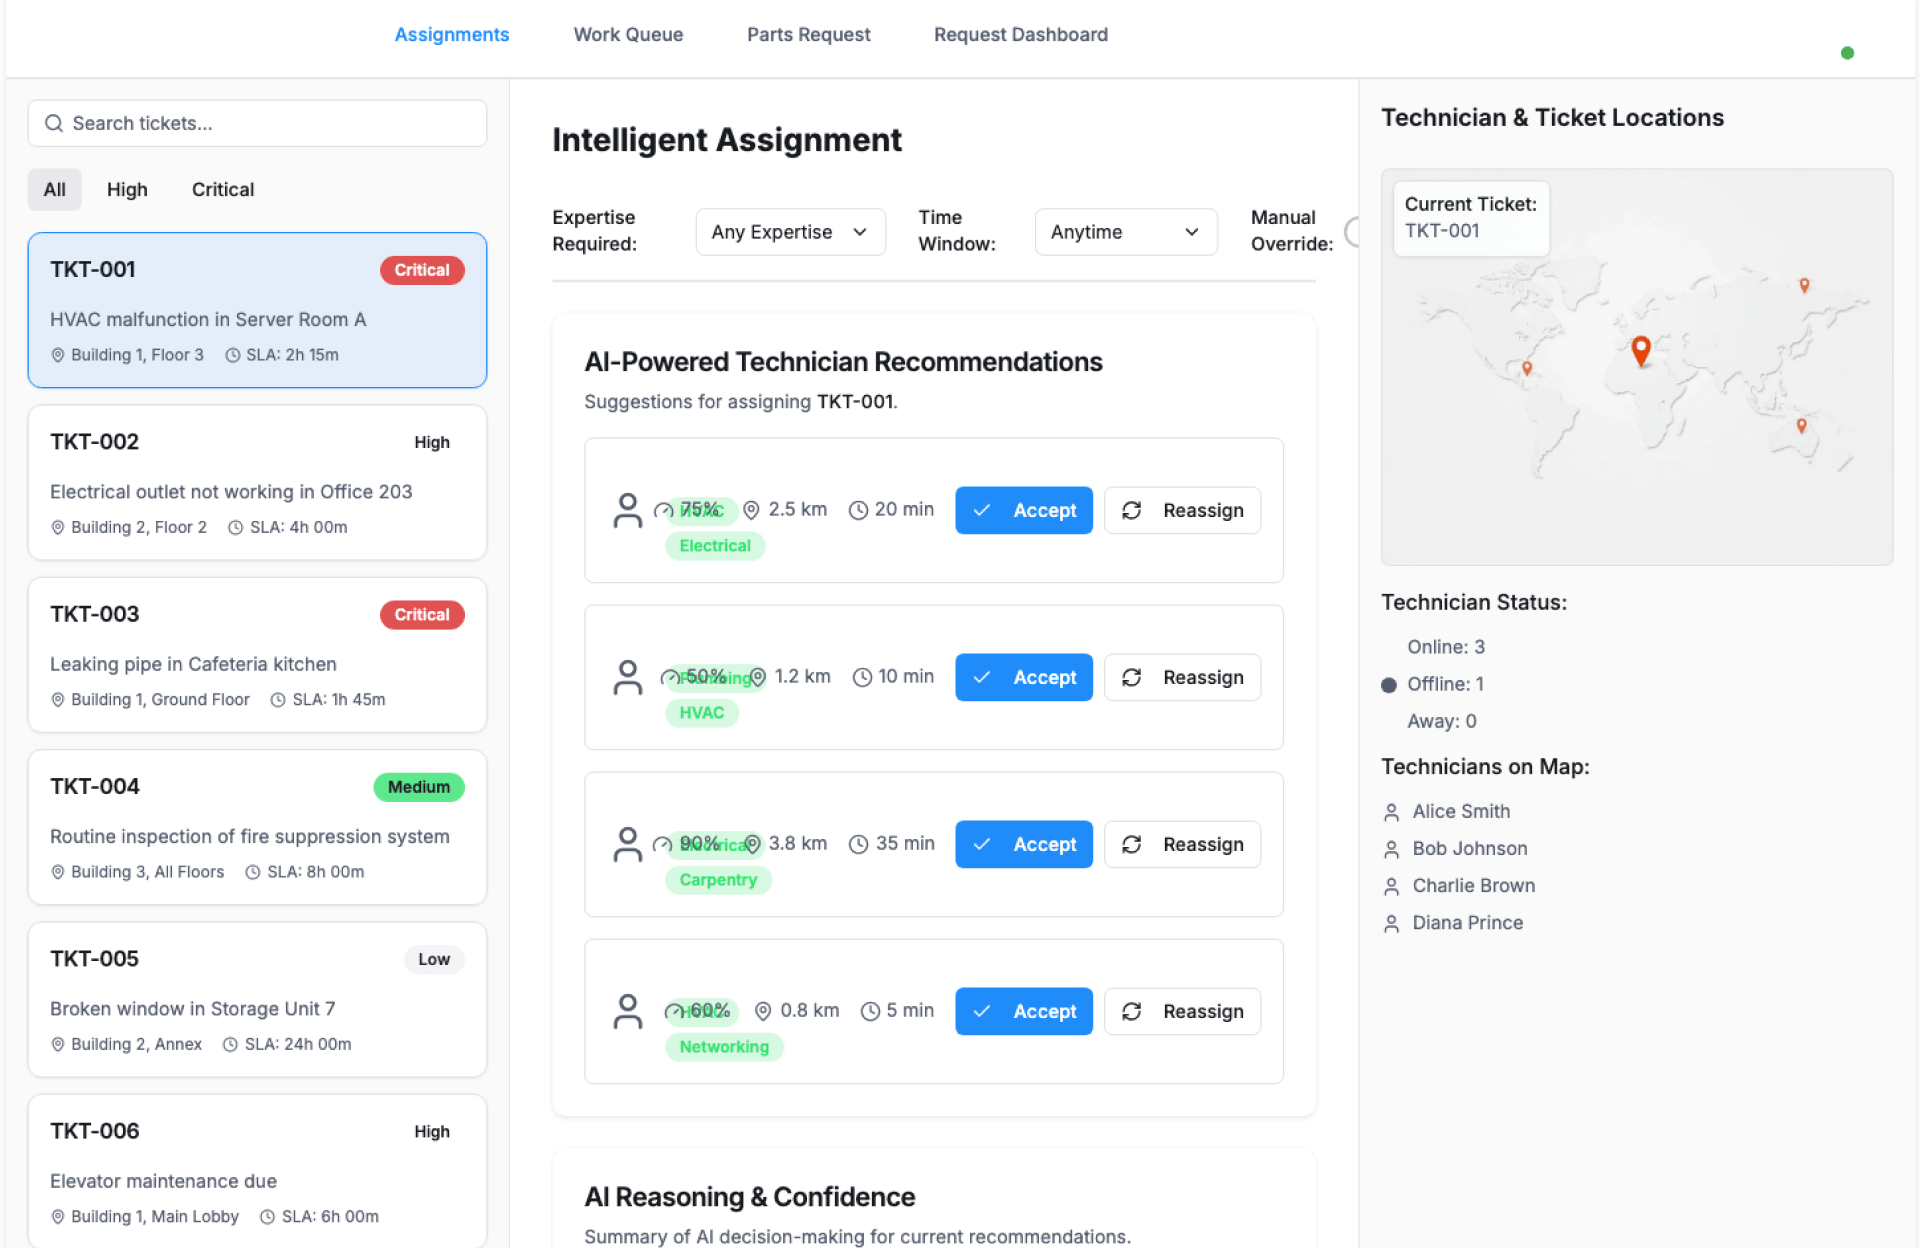Reassign the 0.8 km Networking technician

[1181, 1011]
